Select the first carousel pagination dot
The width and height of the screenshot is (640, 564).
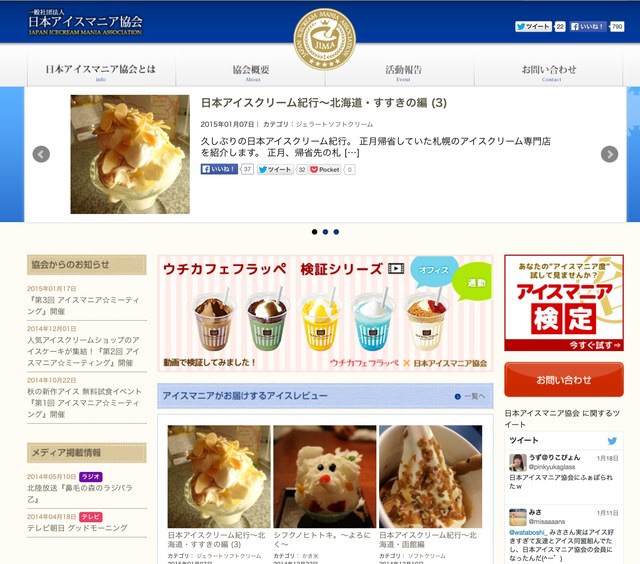pos(314,232)
